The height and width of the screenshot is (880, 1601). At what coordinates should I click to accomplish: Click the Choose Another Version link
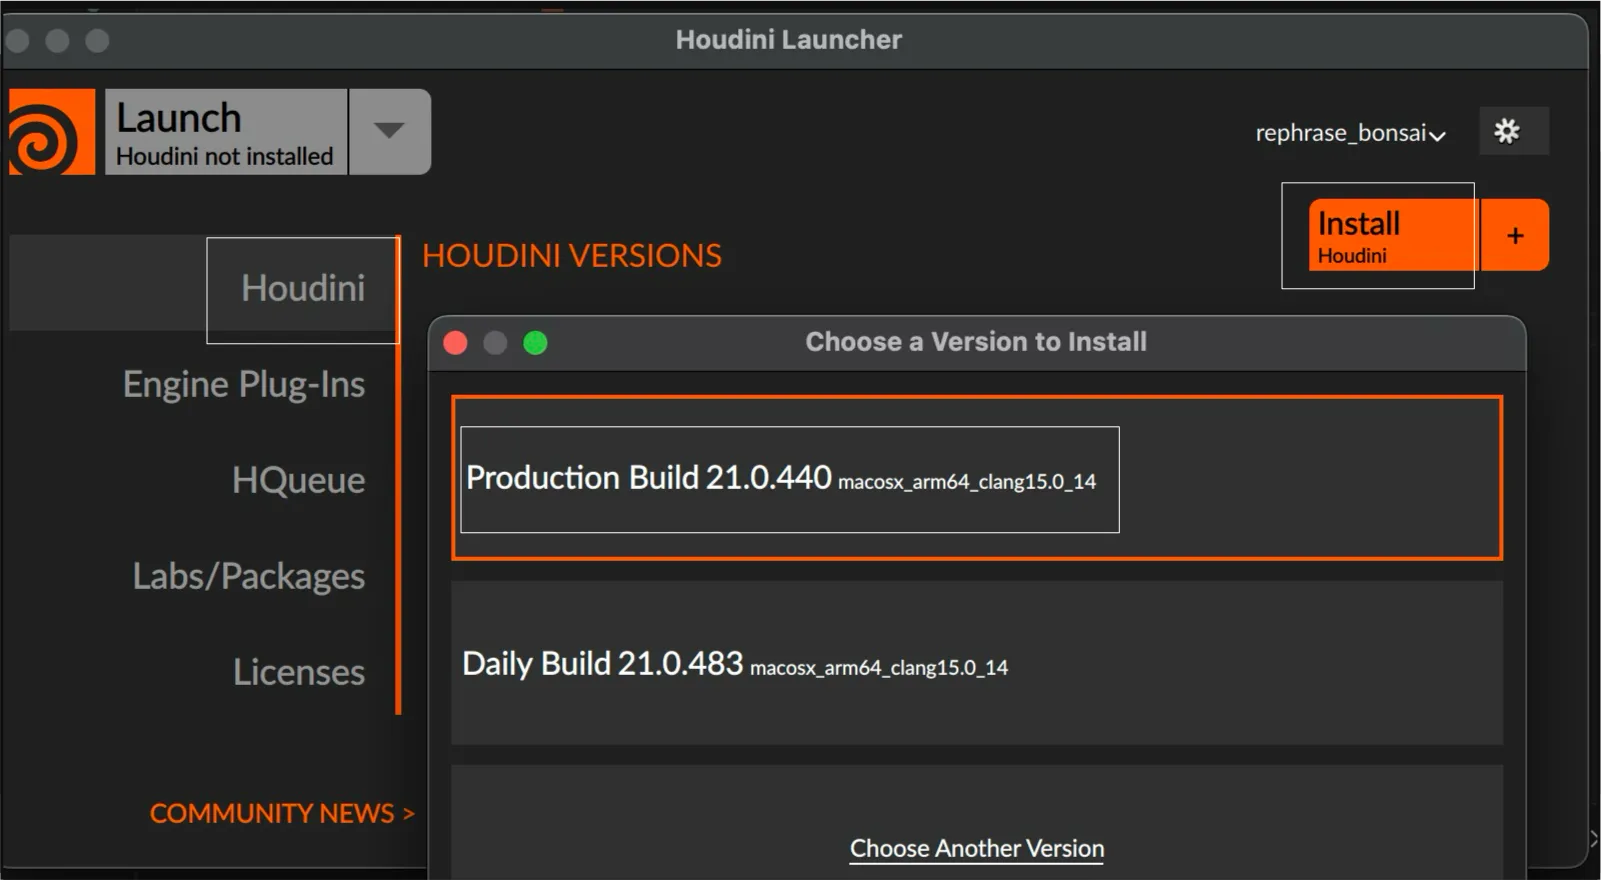(975, 847)
